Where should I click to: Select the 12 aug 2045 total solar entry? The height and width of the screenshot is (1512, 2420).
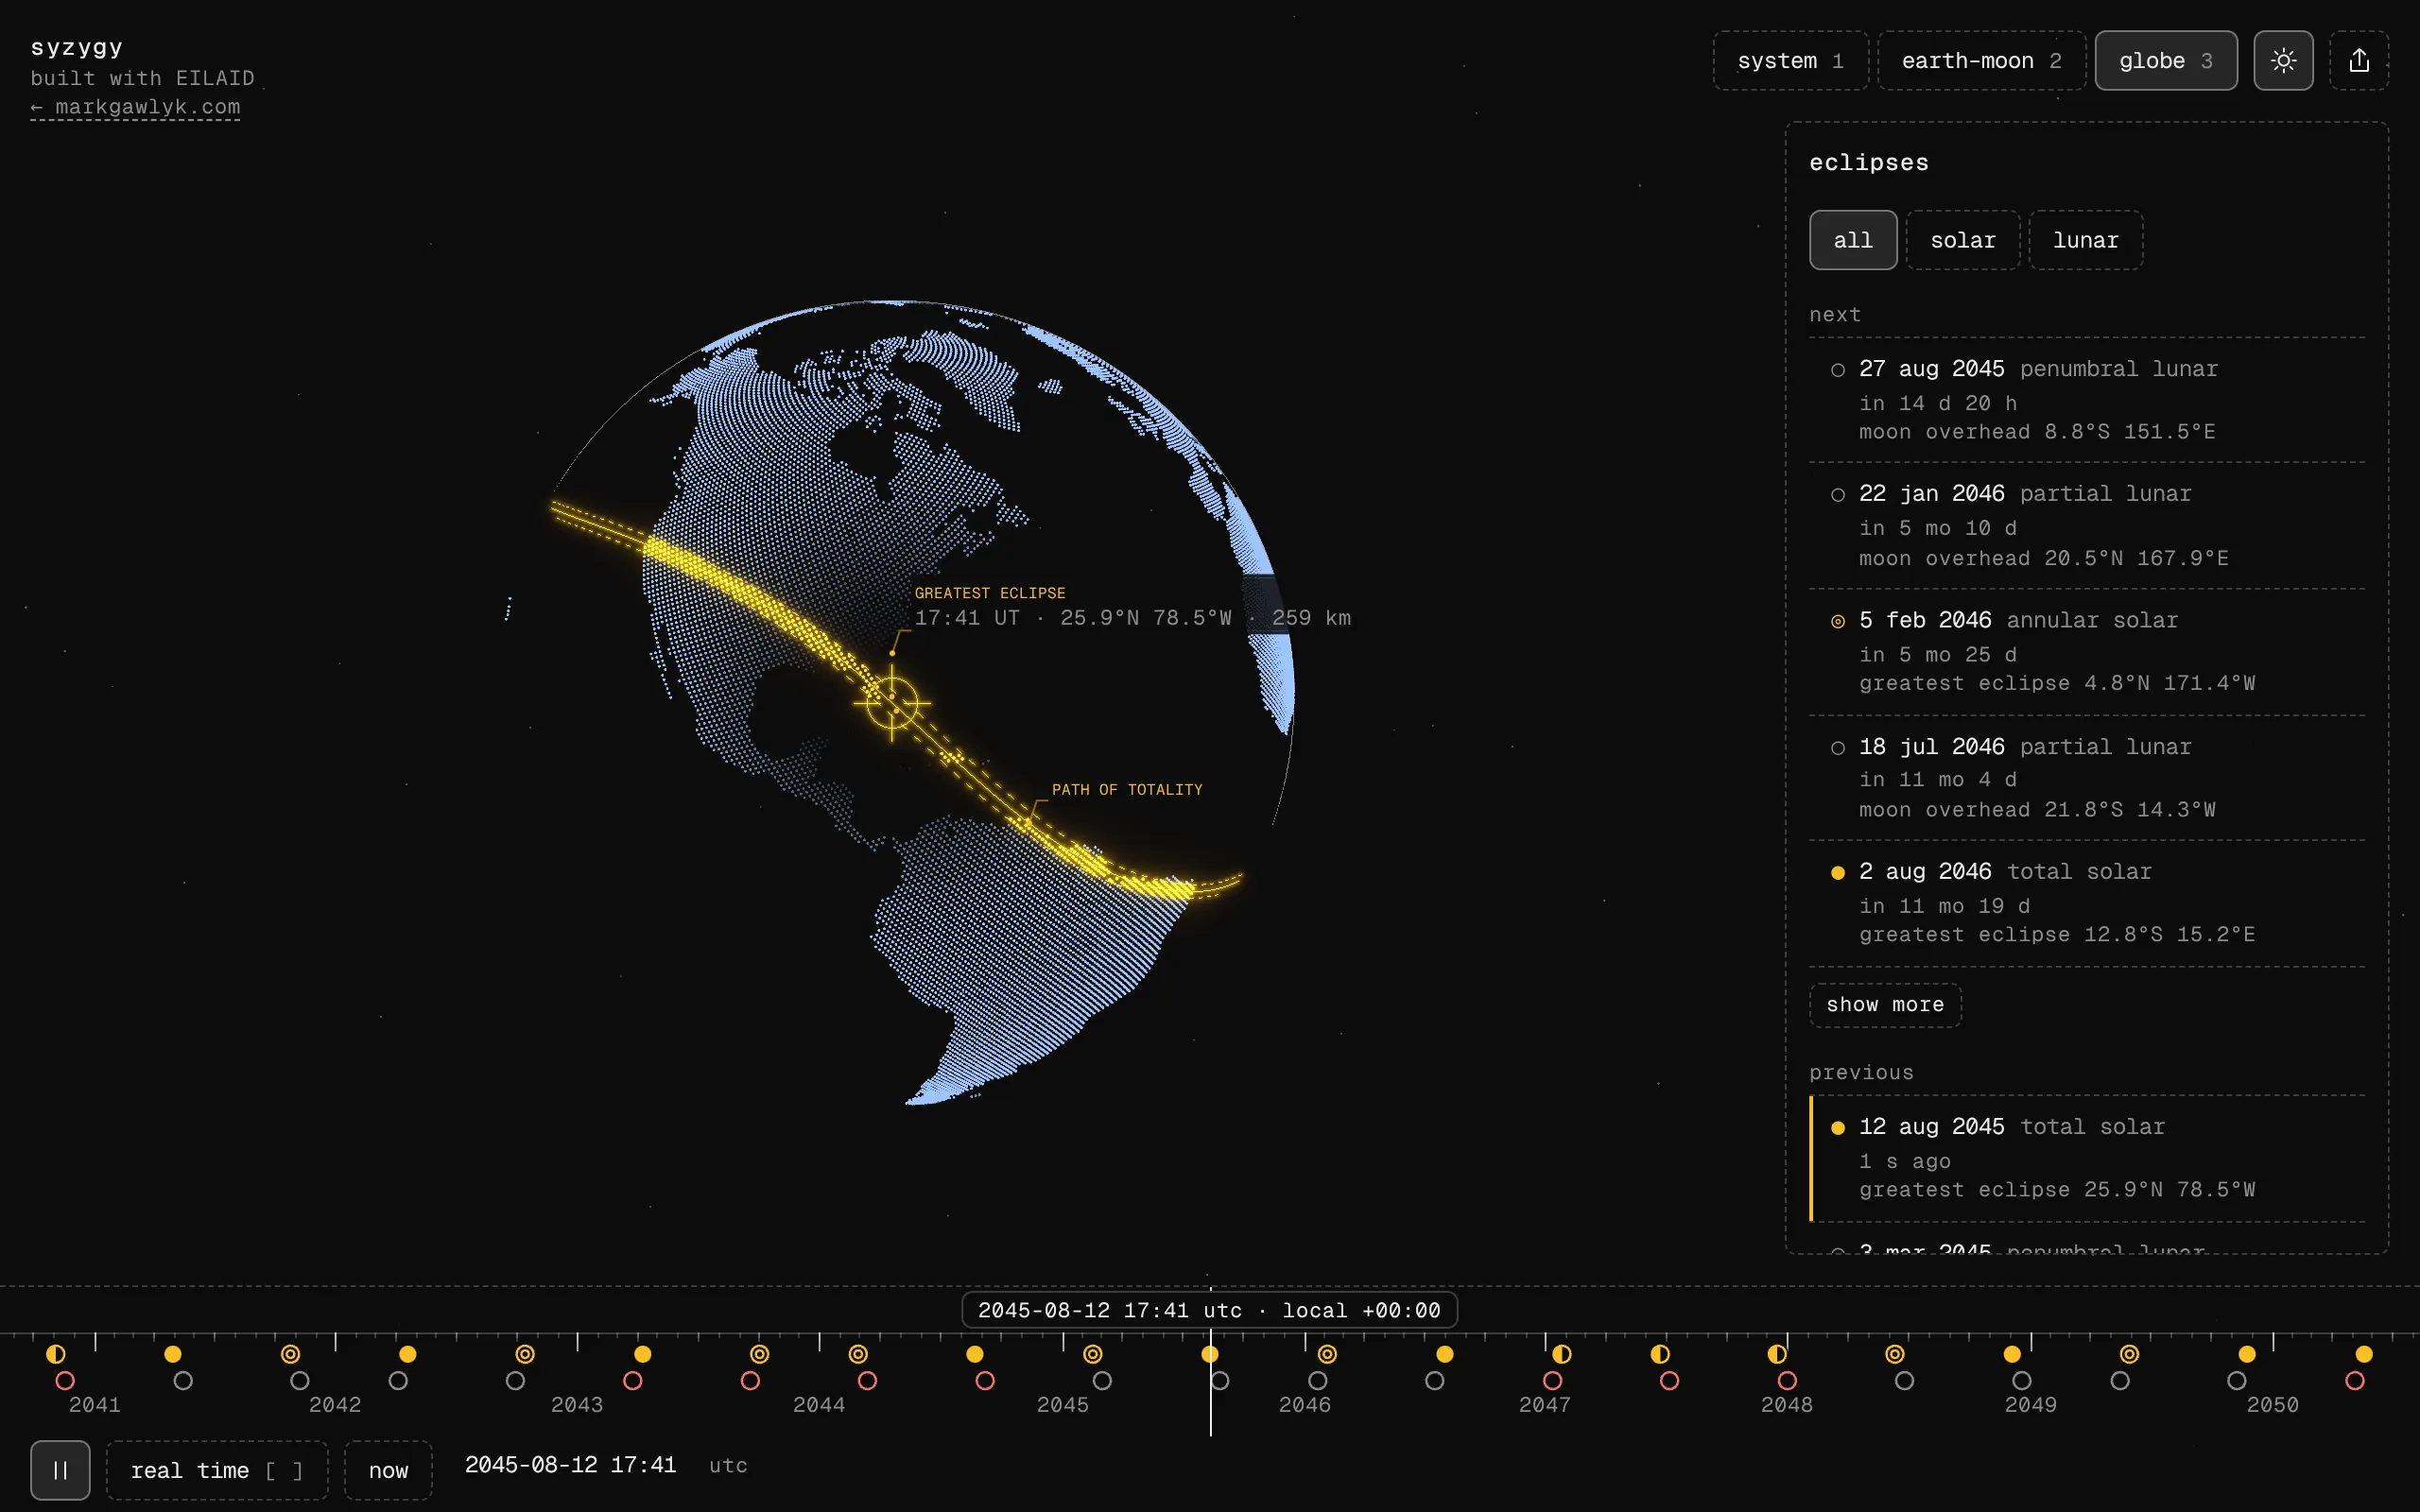click(2087, 1159)
